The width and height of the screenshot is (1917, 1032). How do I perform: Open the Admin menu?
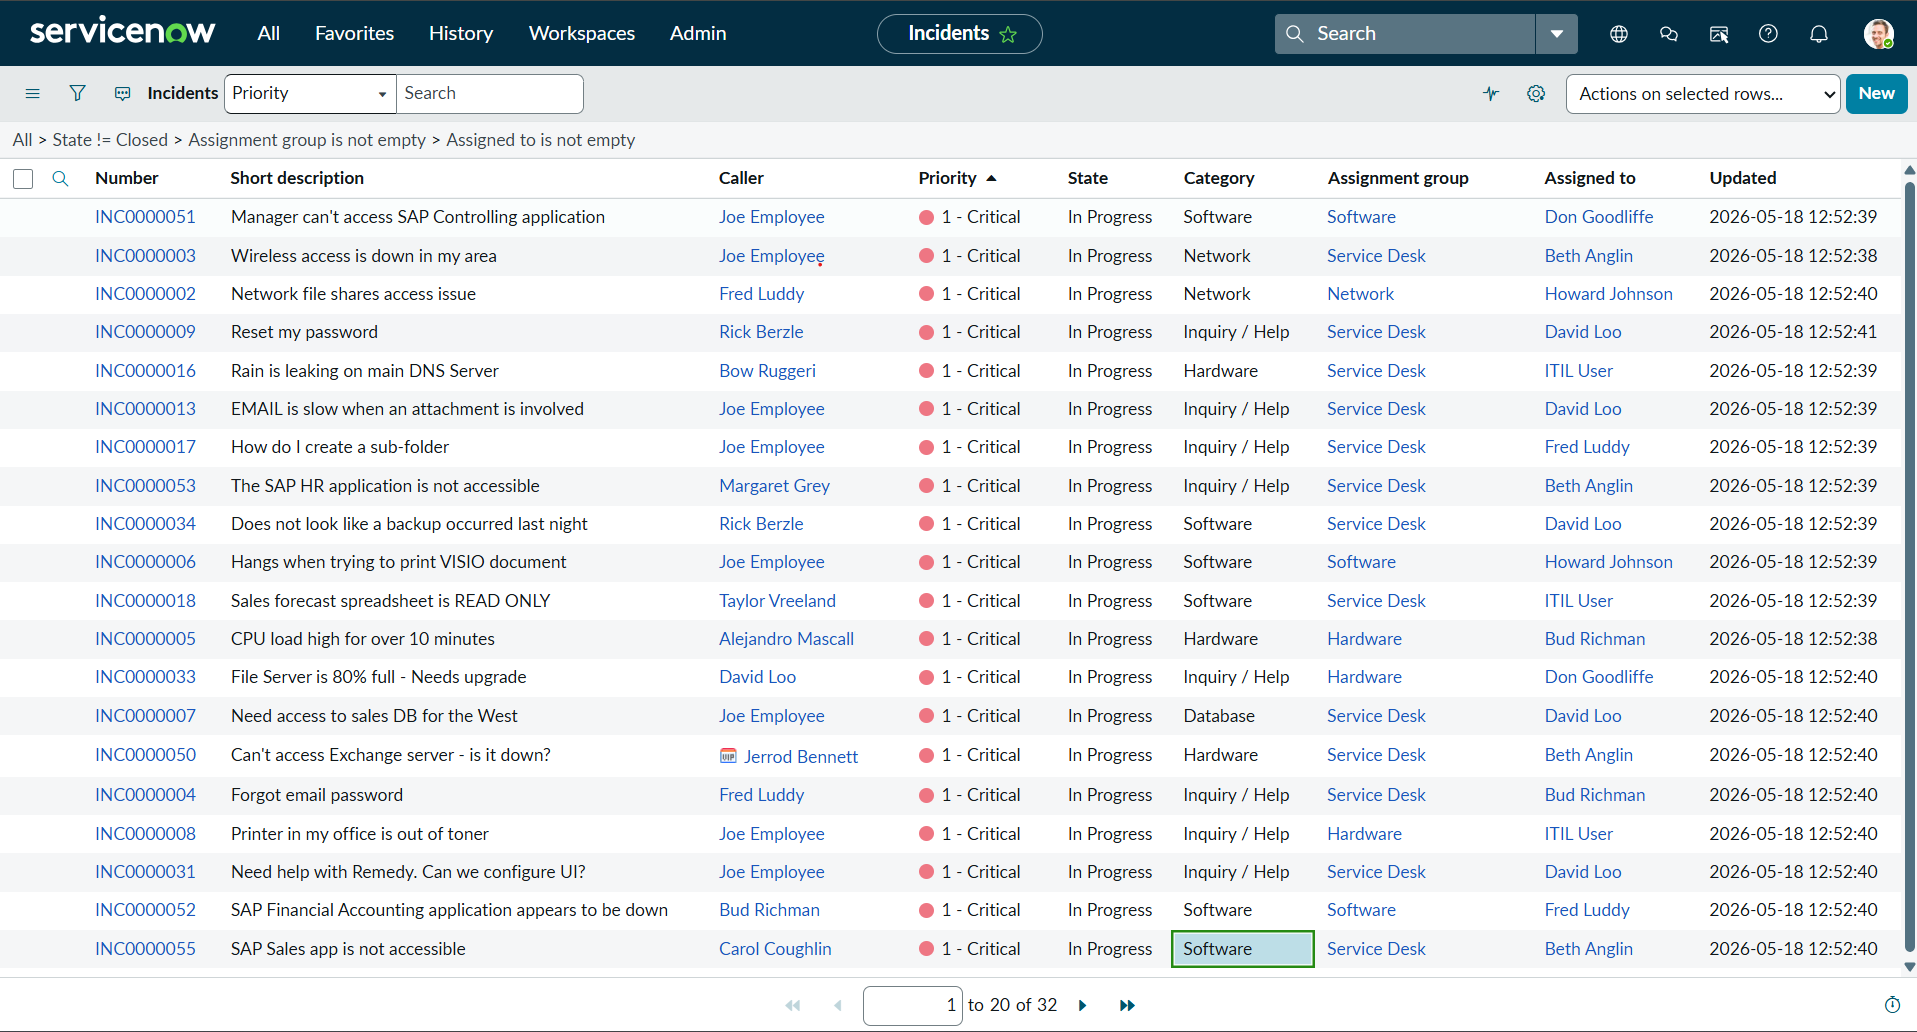click(698, 33)
